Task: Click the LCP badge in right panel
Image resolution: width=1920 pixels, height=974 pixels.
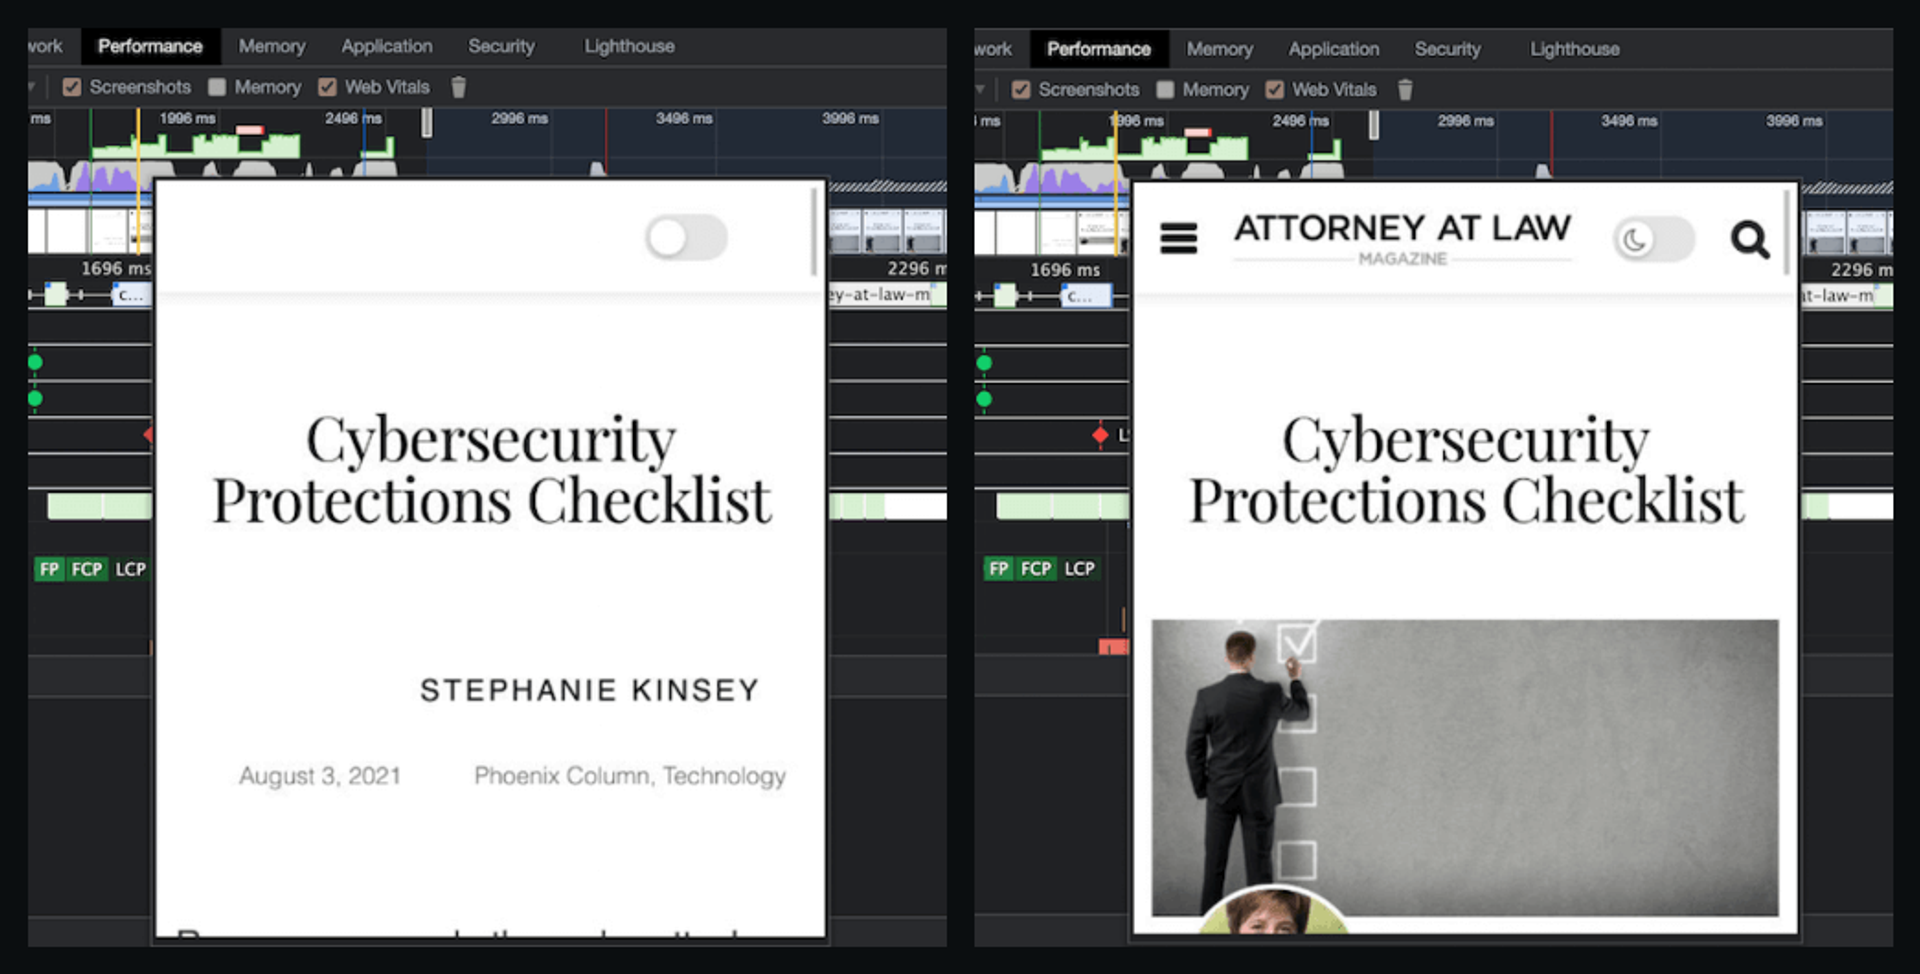Action: click(1079, 569)
